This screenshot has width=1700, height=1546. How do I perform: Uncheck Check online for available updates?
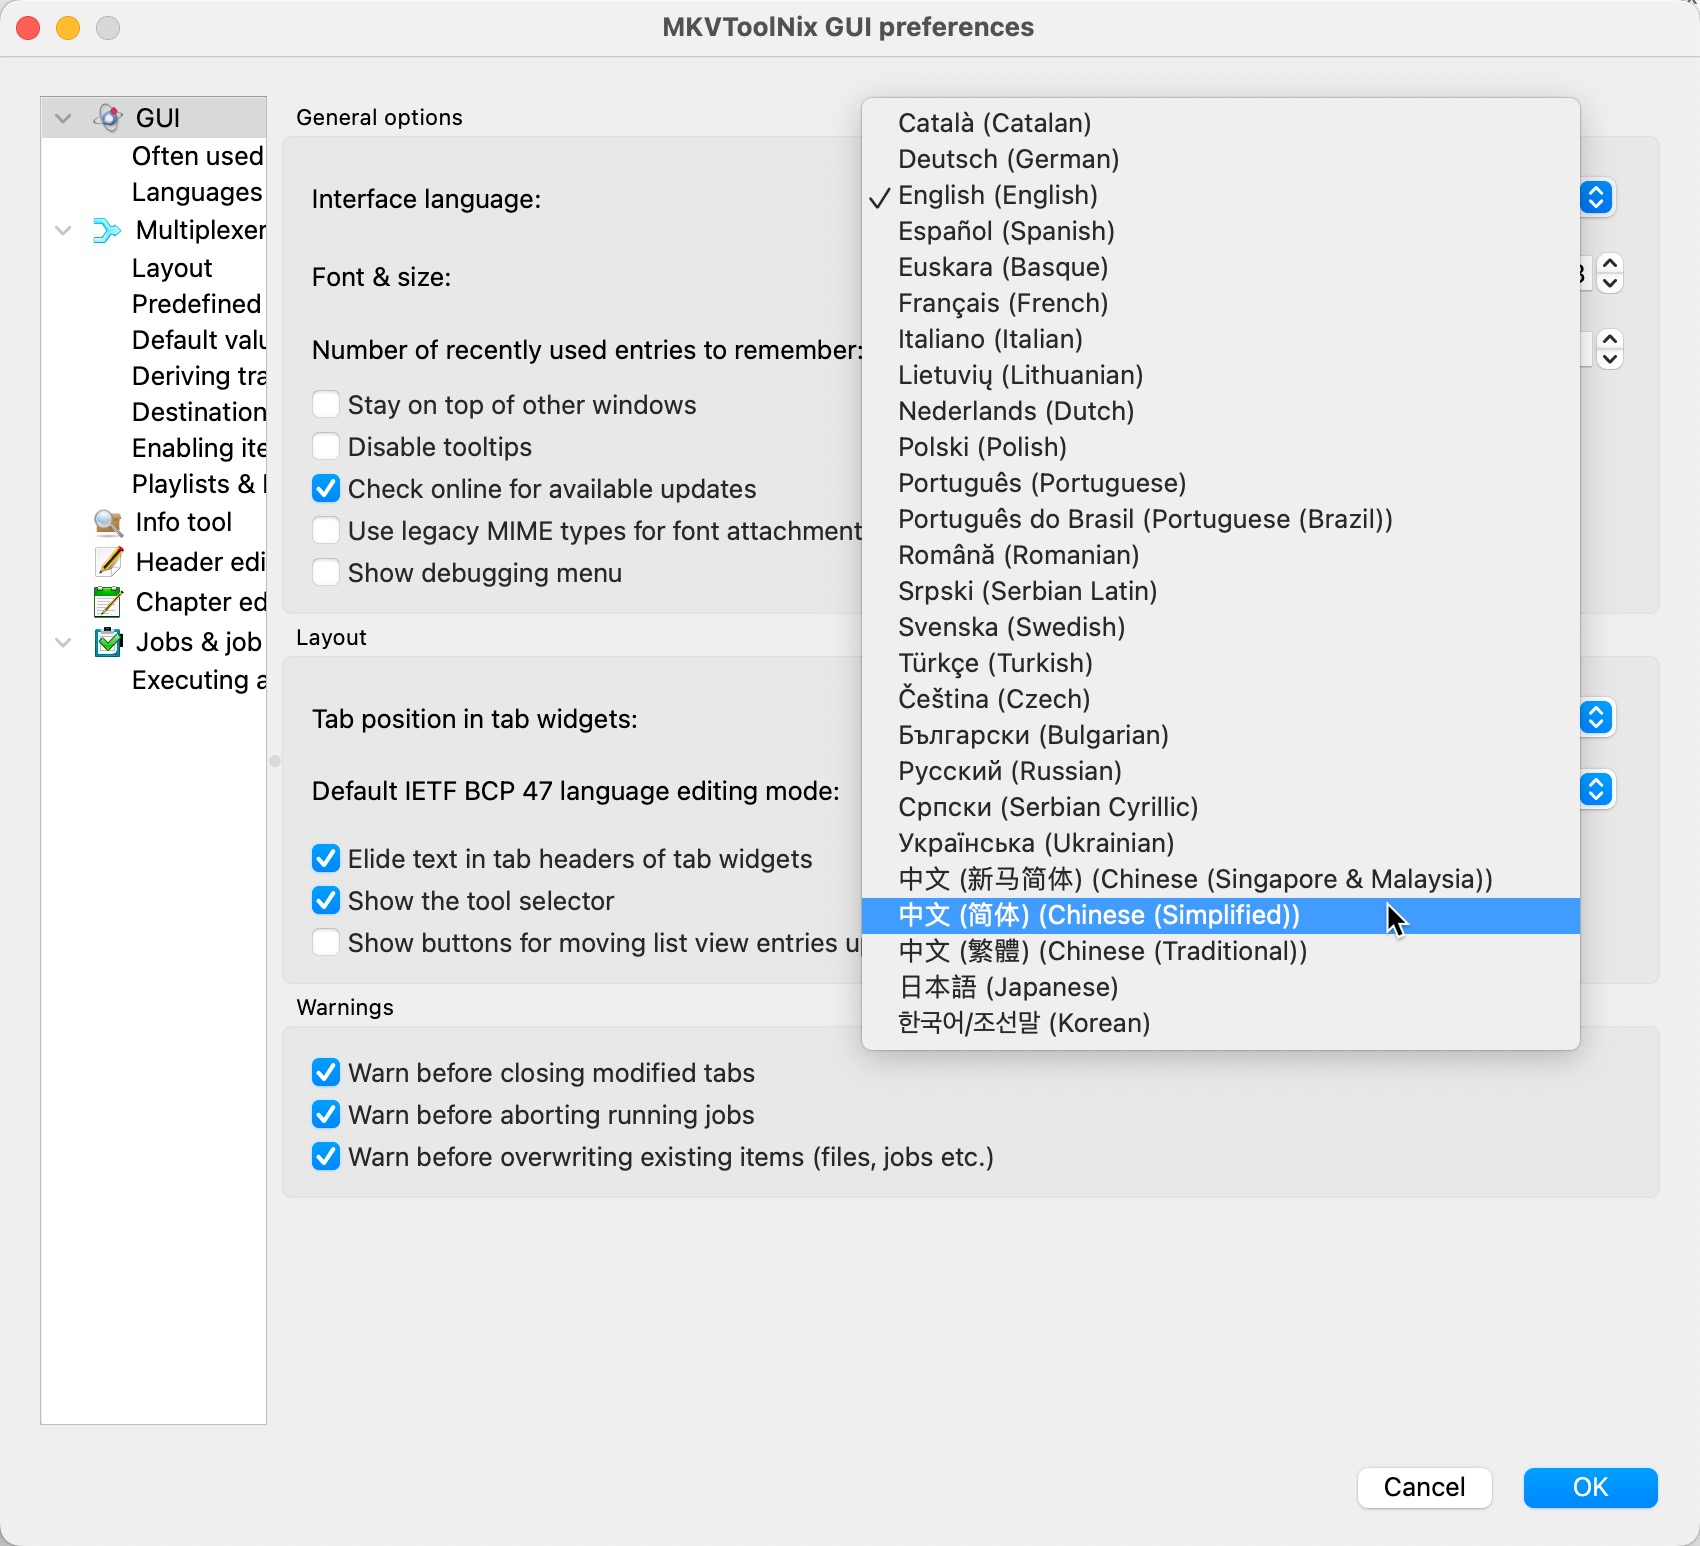tap(326, 489)
